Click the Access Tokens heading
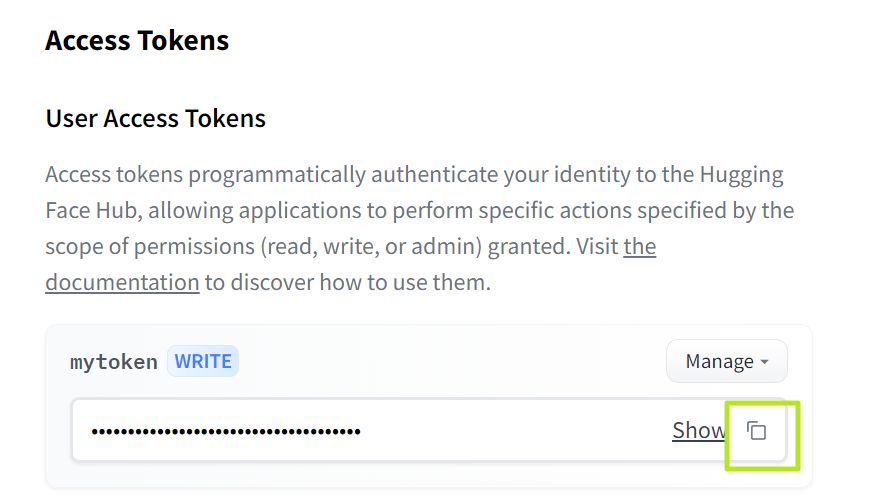This screenshot has width=871, height=504. [137, 41]
